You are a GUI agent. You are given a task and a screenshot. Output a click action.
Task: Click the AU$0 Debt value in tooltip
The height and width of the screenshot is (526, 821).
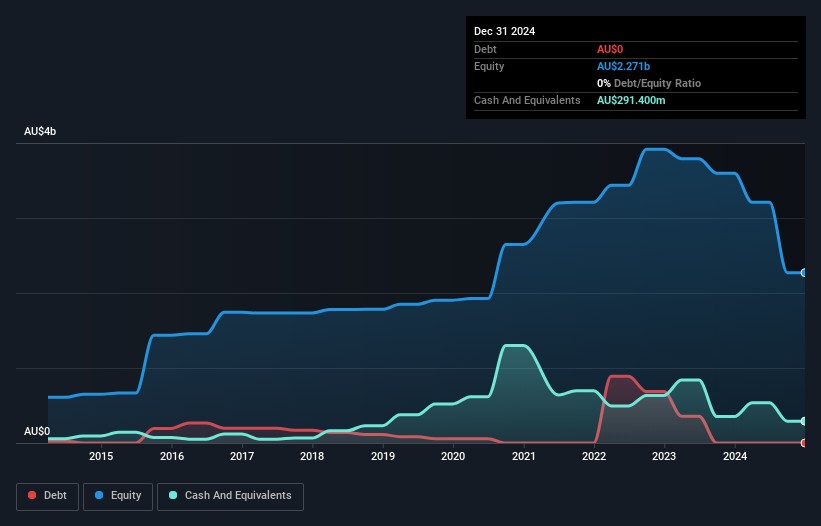tap(611, 49)
